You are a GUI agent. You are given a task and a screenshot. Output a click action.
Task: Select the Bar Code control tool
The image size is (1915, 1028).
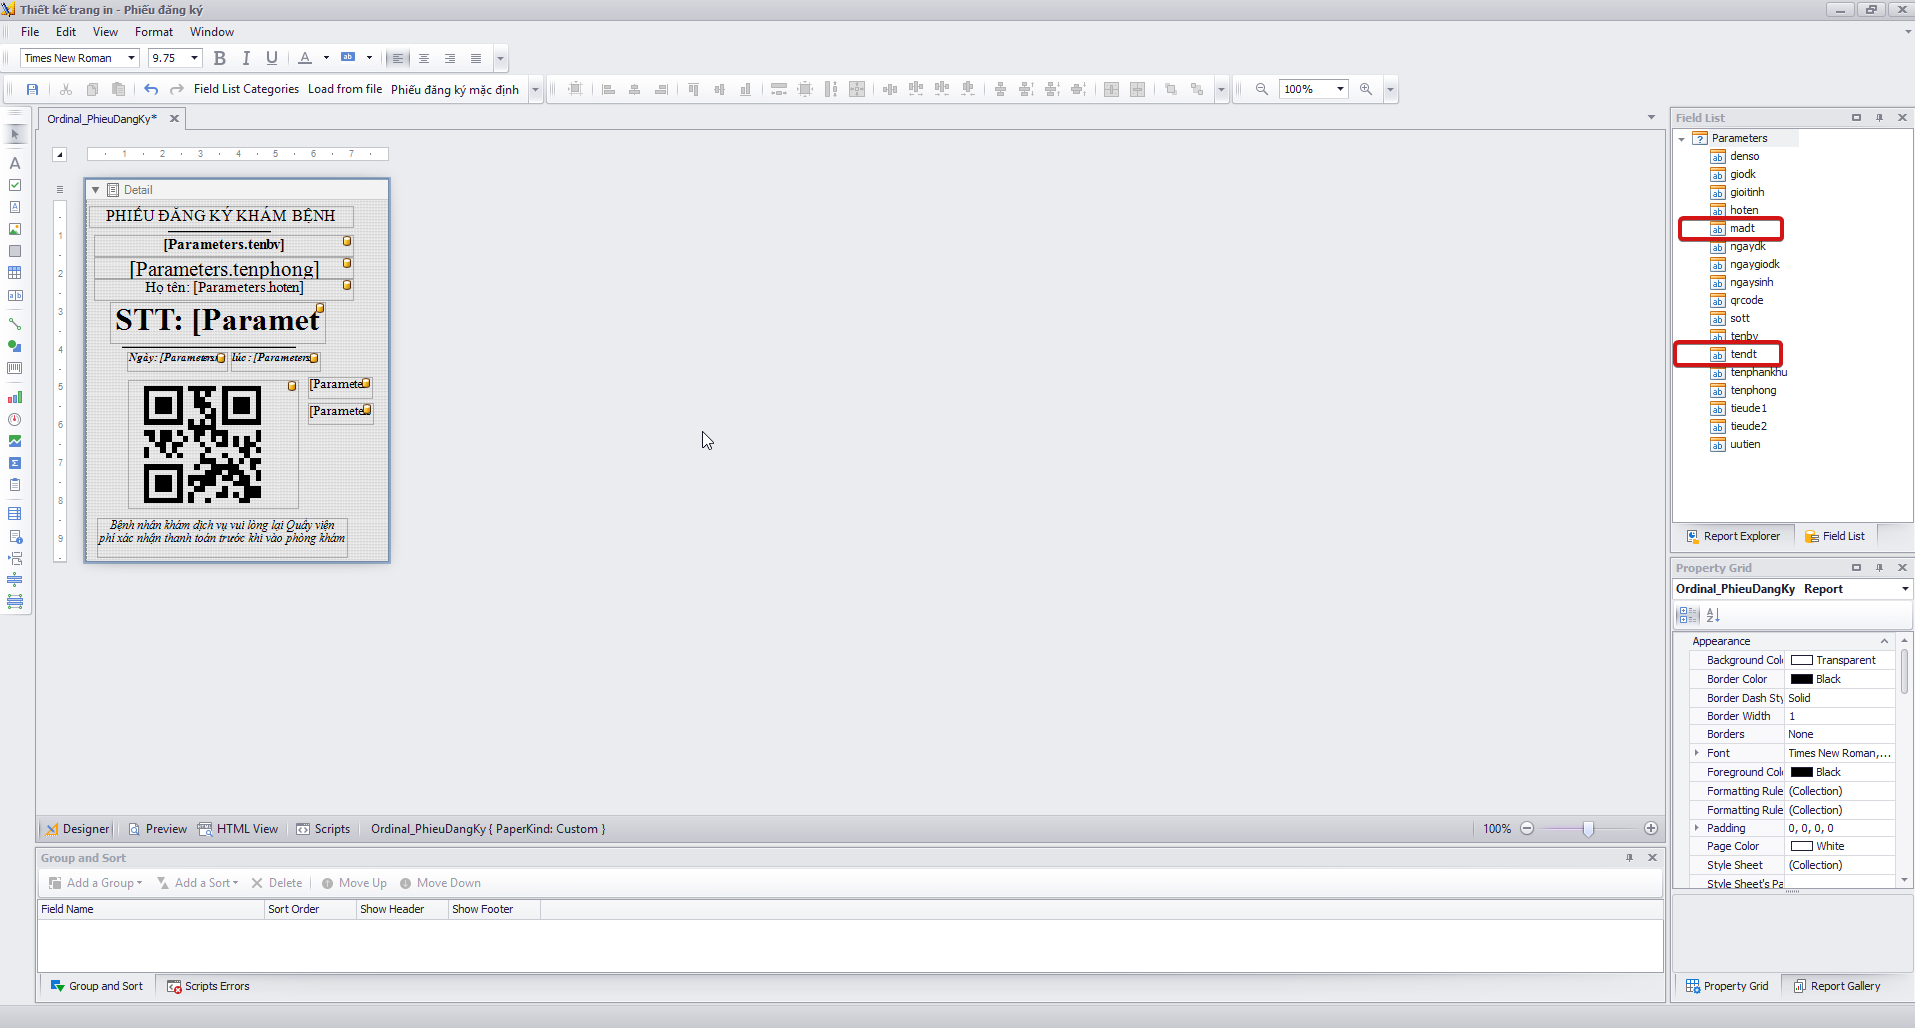click(15, 368)
